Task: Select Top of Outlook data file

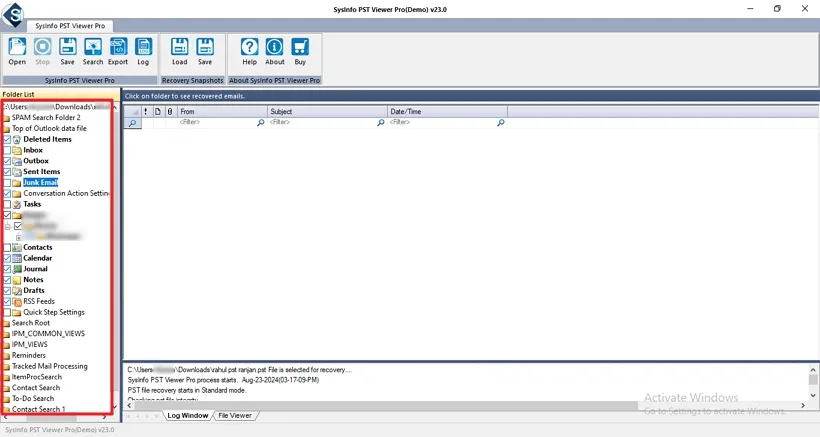Action: 49,129
